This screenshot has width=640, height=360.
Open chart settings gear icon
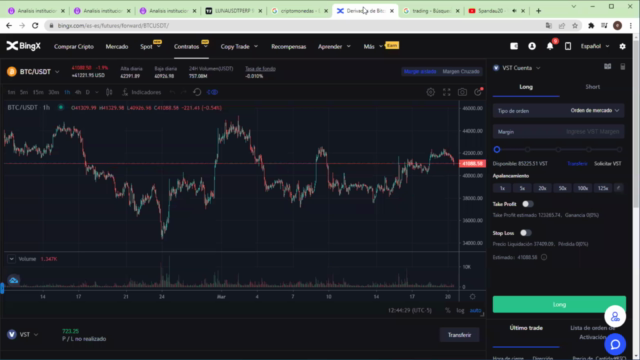[x=430, y=92]
